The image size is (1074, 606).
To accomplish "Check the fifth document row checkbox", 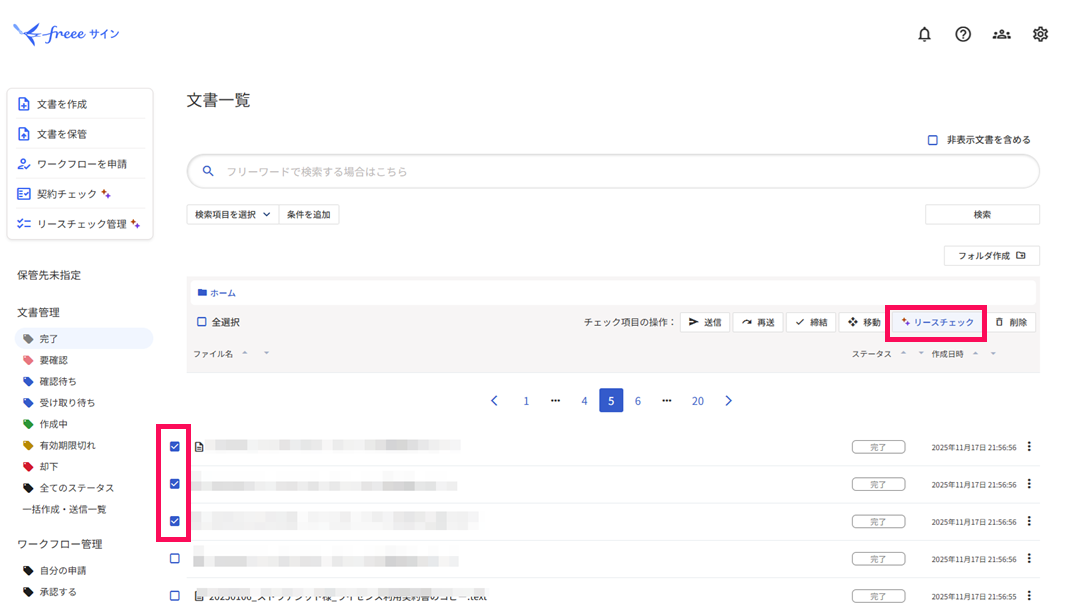I will pyautogui.click(x=175, y=596).
